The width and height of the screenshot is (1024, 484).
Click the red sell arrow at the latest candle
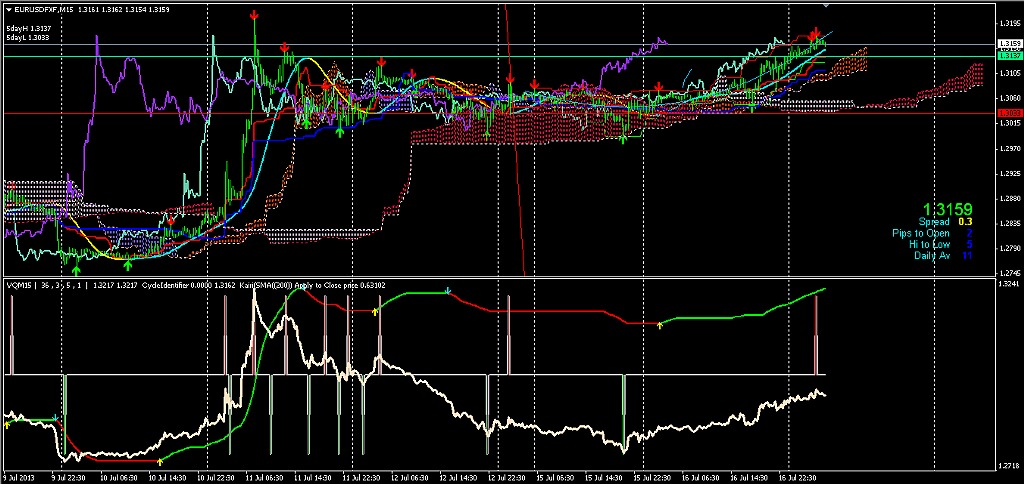[817, 33]
